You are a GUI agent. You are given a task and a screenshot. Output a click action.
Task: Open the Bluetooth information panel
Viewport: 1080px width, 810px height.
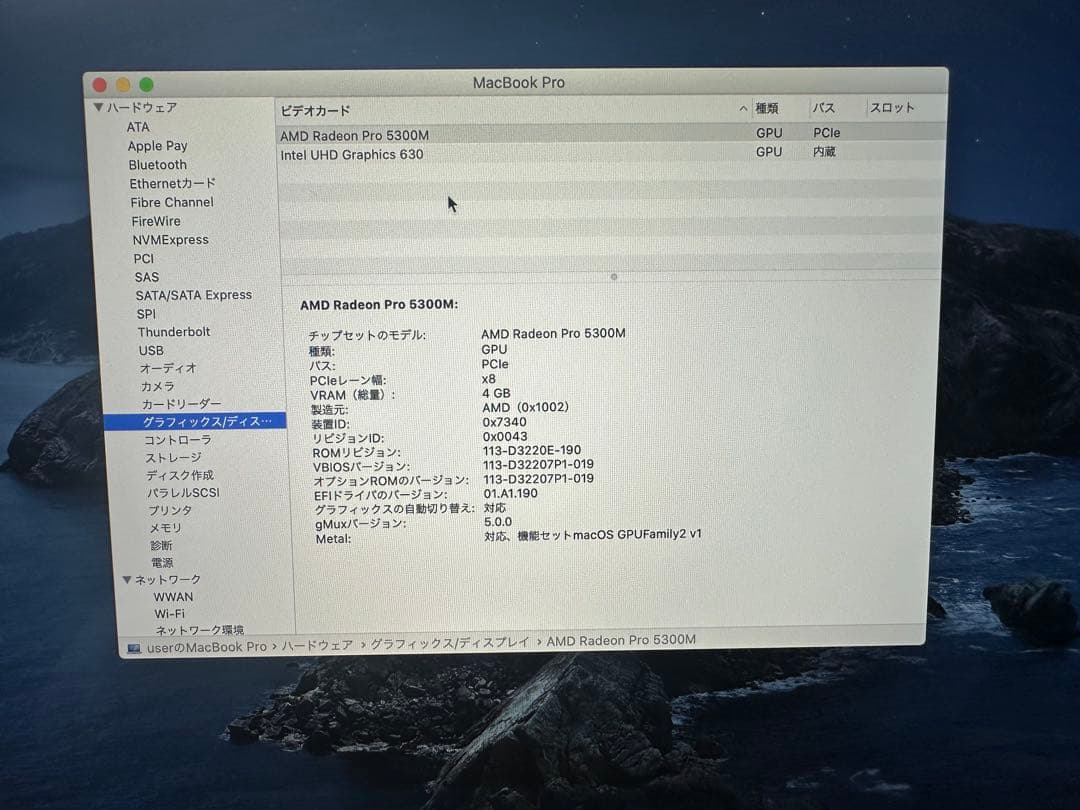[x=157, y=164]
